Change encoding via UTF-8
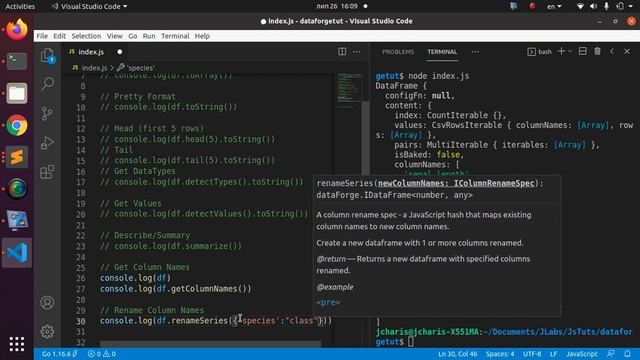The width and height of the screenshot is (640, 360). (532, 354)
